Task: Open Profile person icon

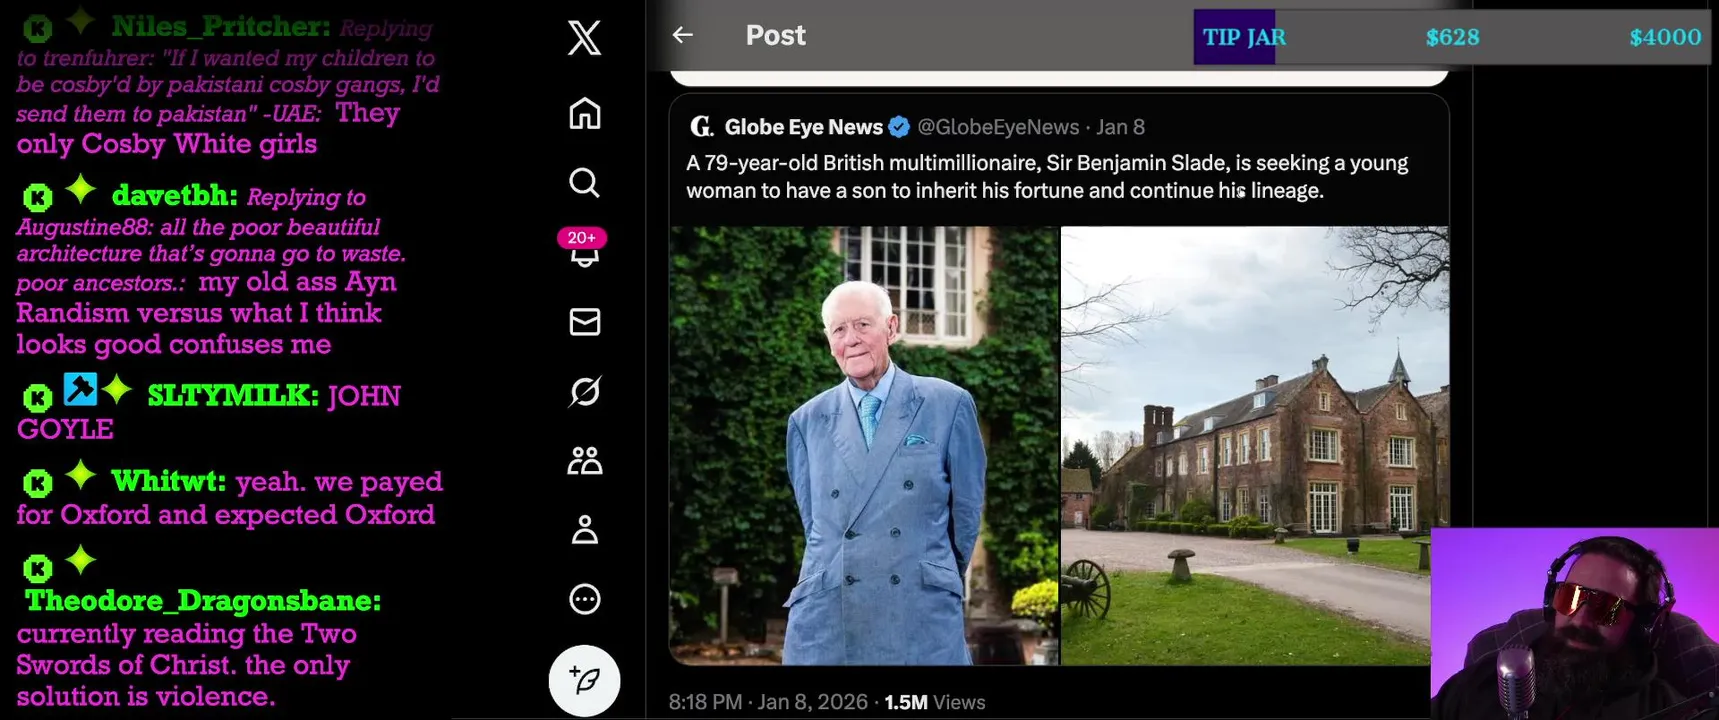Action: click(x=585, y=529)
